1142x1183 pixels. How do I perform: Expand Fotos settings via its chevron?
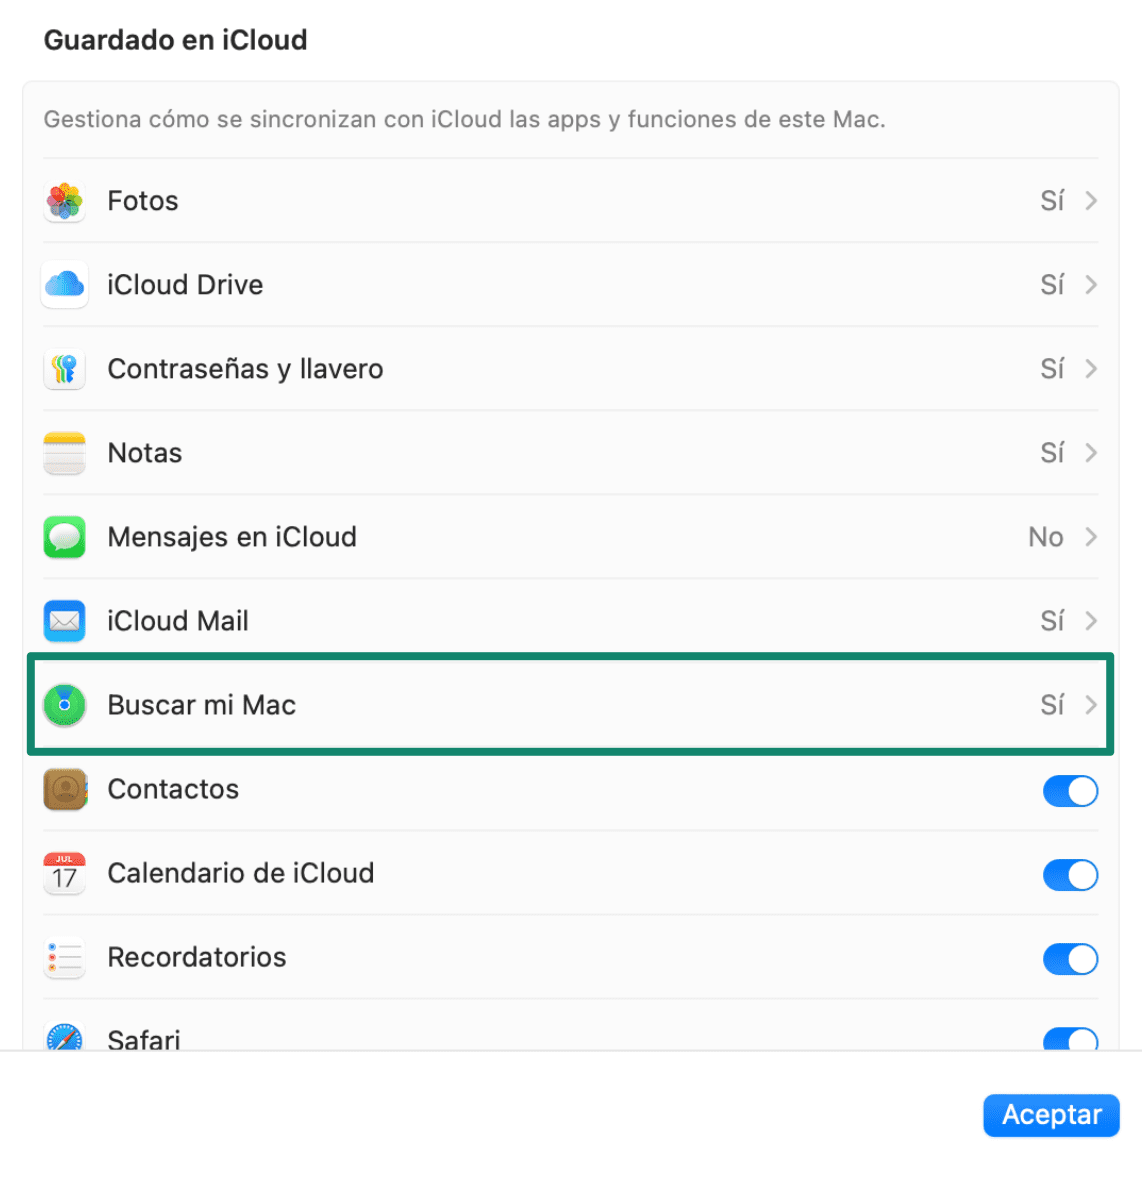click(x=1090, y=201)
